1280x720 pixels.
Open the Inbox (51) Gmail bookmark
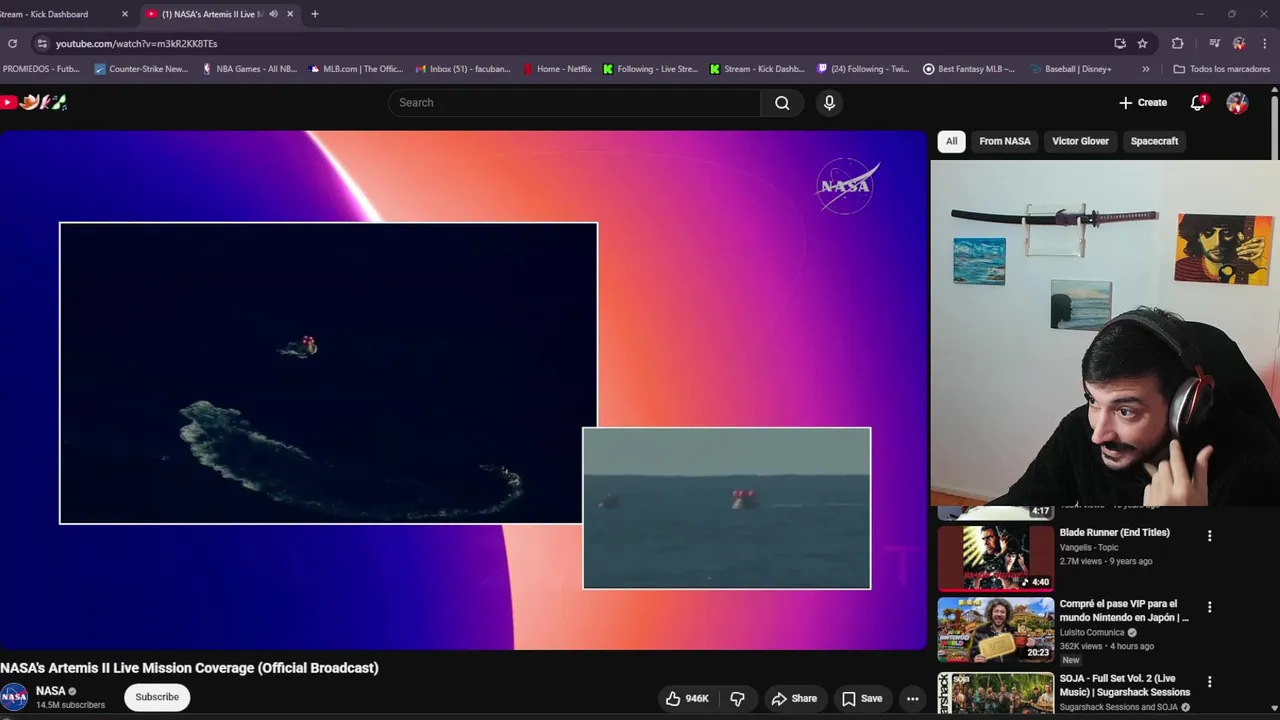pos(463,69)
